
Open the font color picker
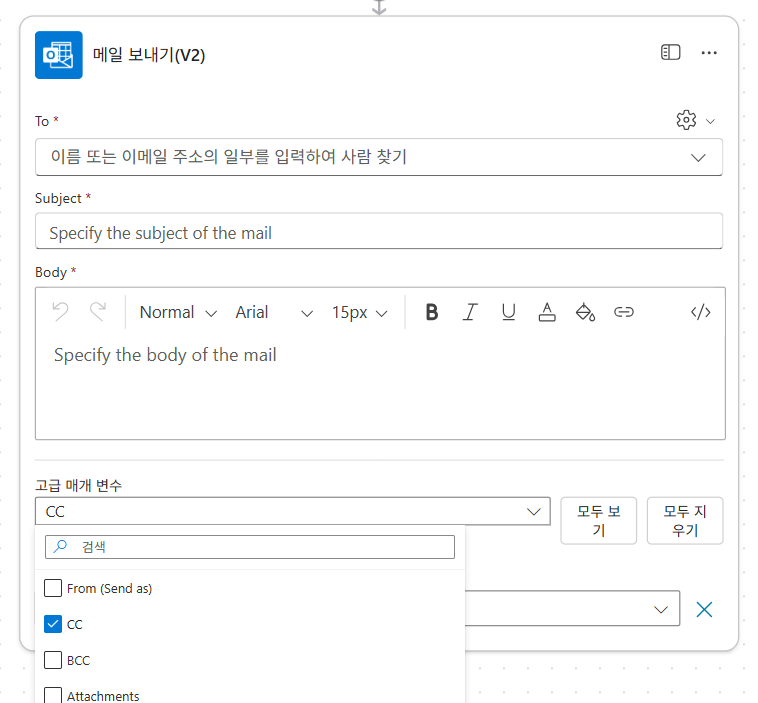click(547, 312)
